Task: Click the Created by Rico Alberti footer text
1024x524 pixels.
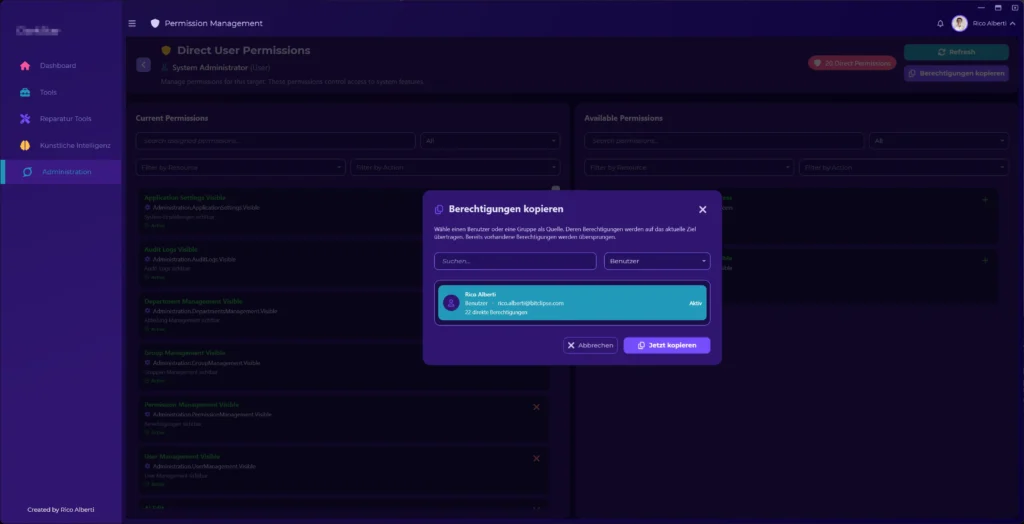Action: [x=61, y=510]
